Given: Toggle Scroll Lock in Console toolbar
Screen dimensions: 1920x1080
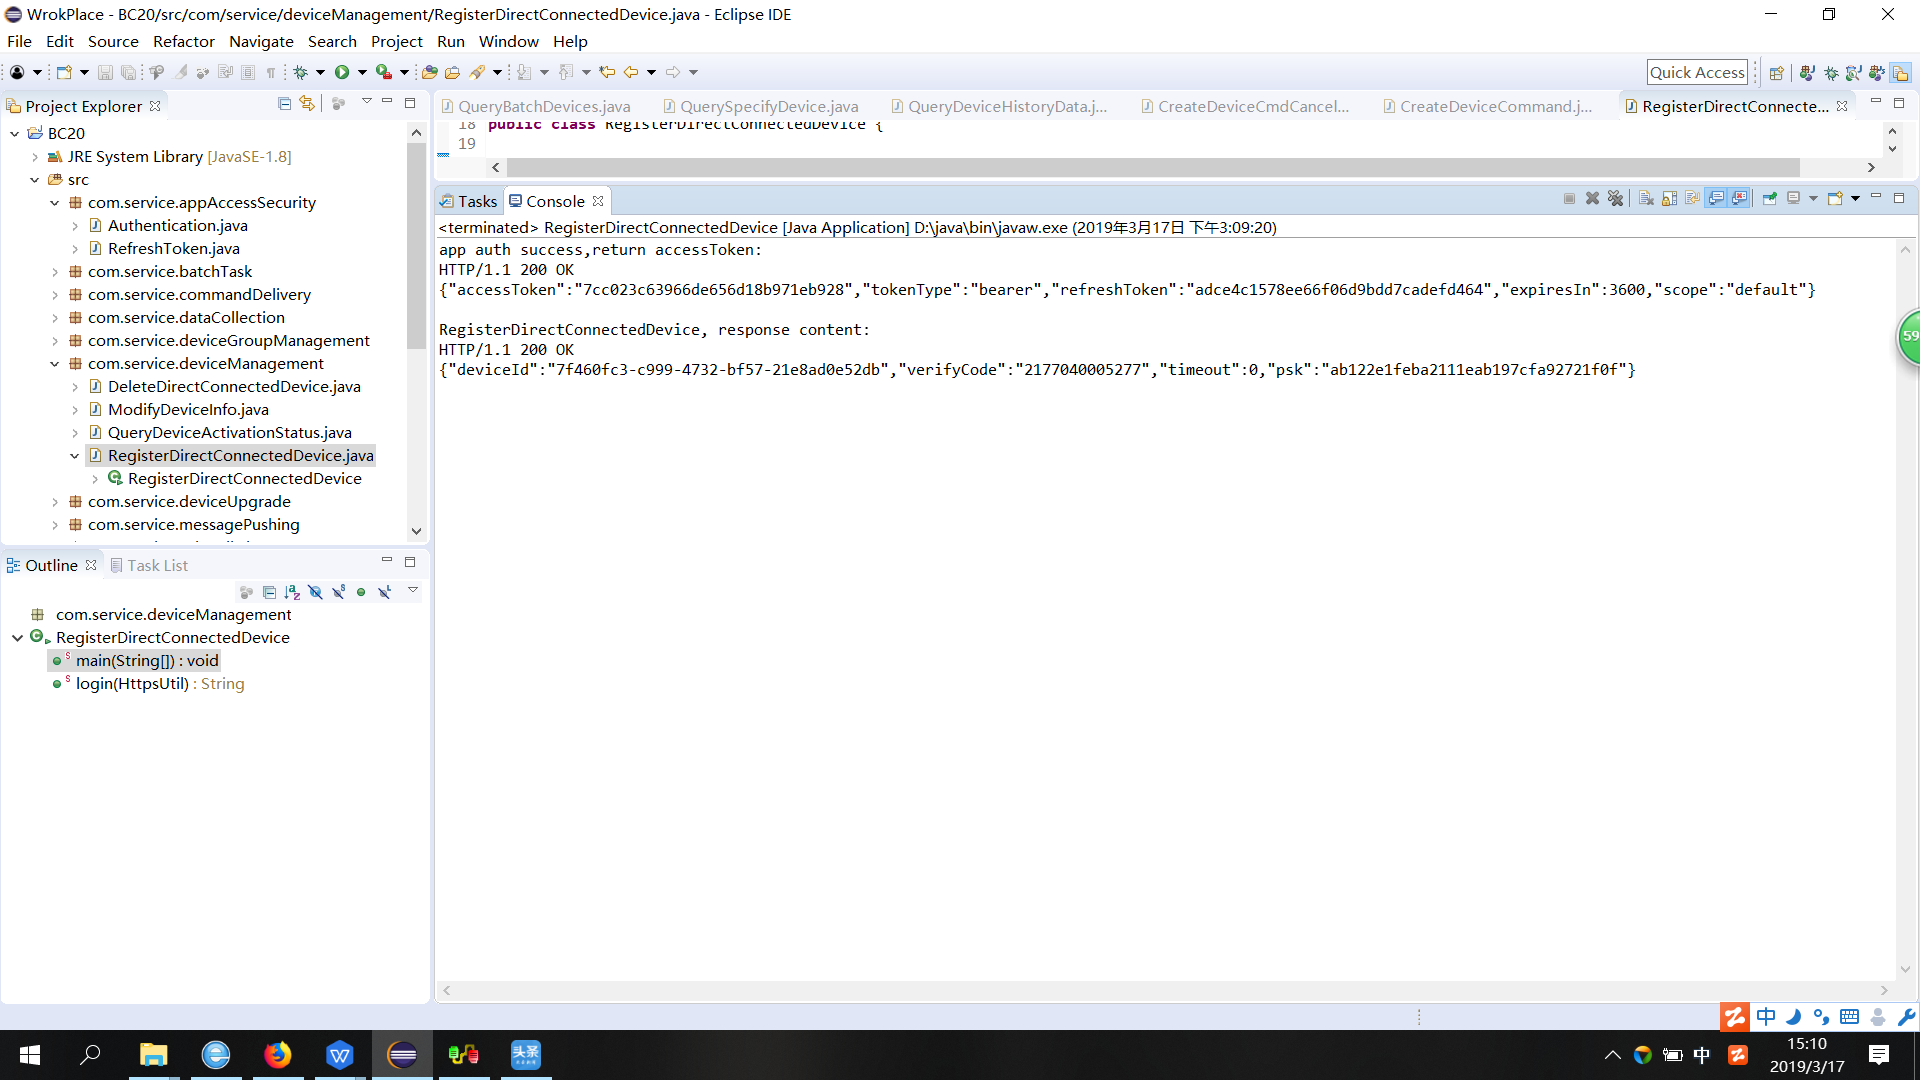Looking at the screenshot, I should pyautogui.click(x=1669, y=199).
